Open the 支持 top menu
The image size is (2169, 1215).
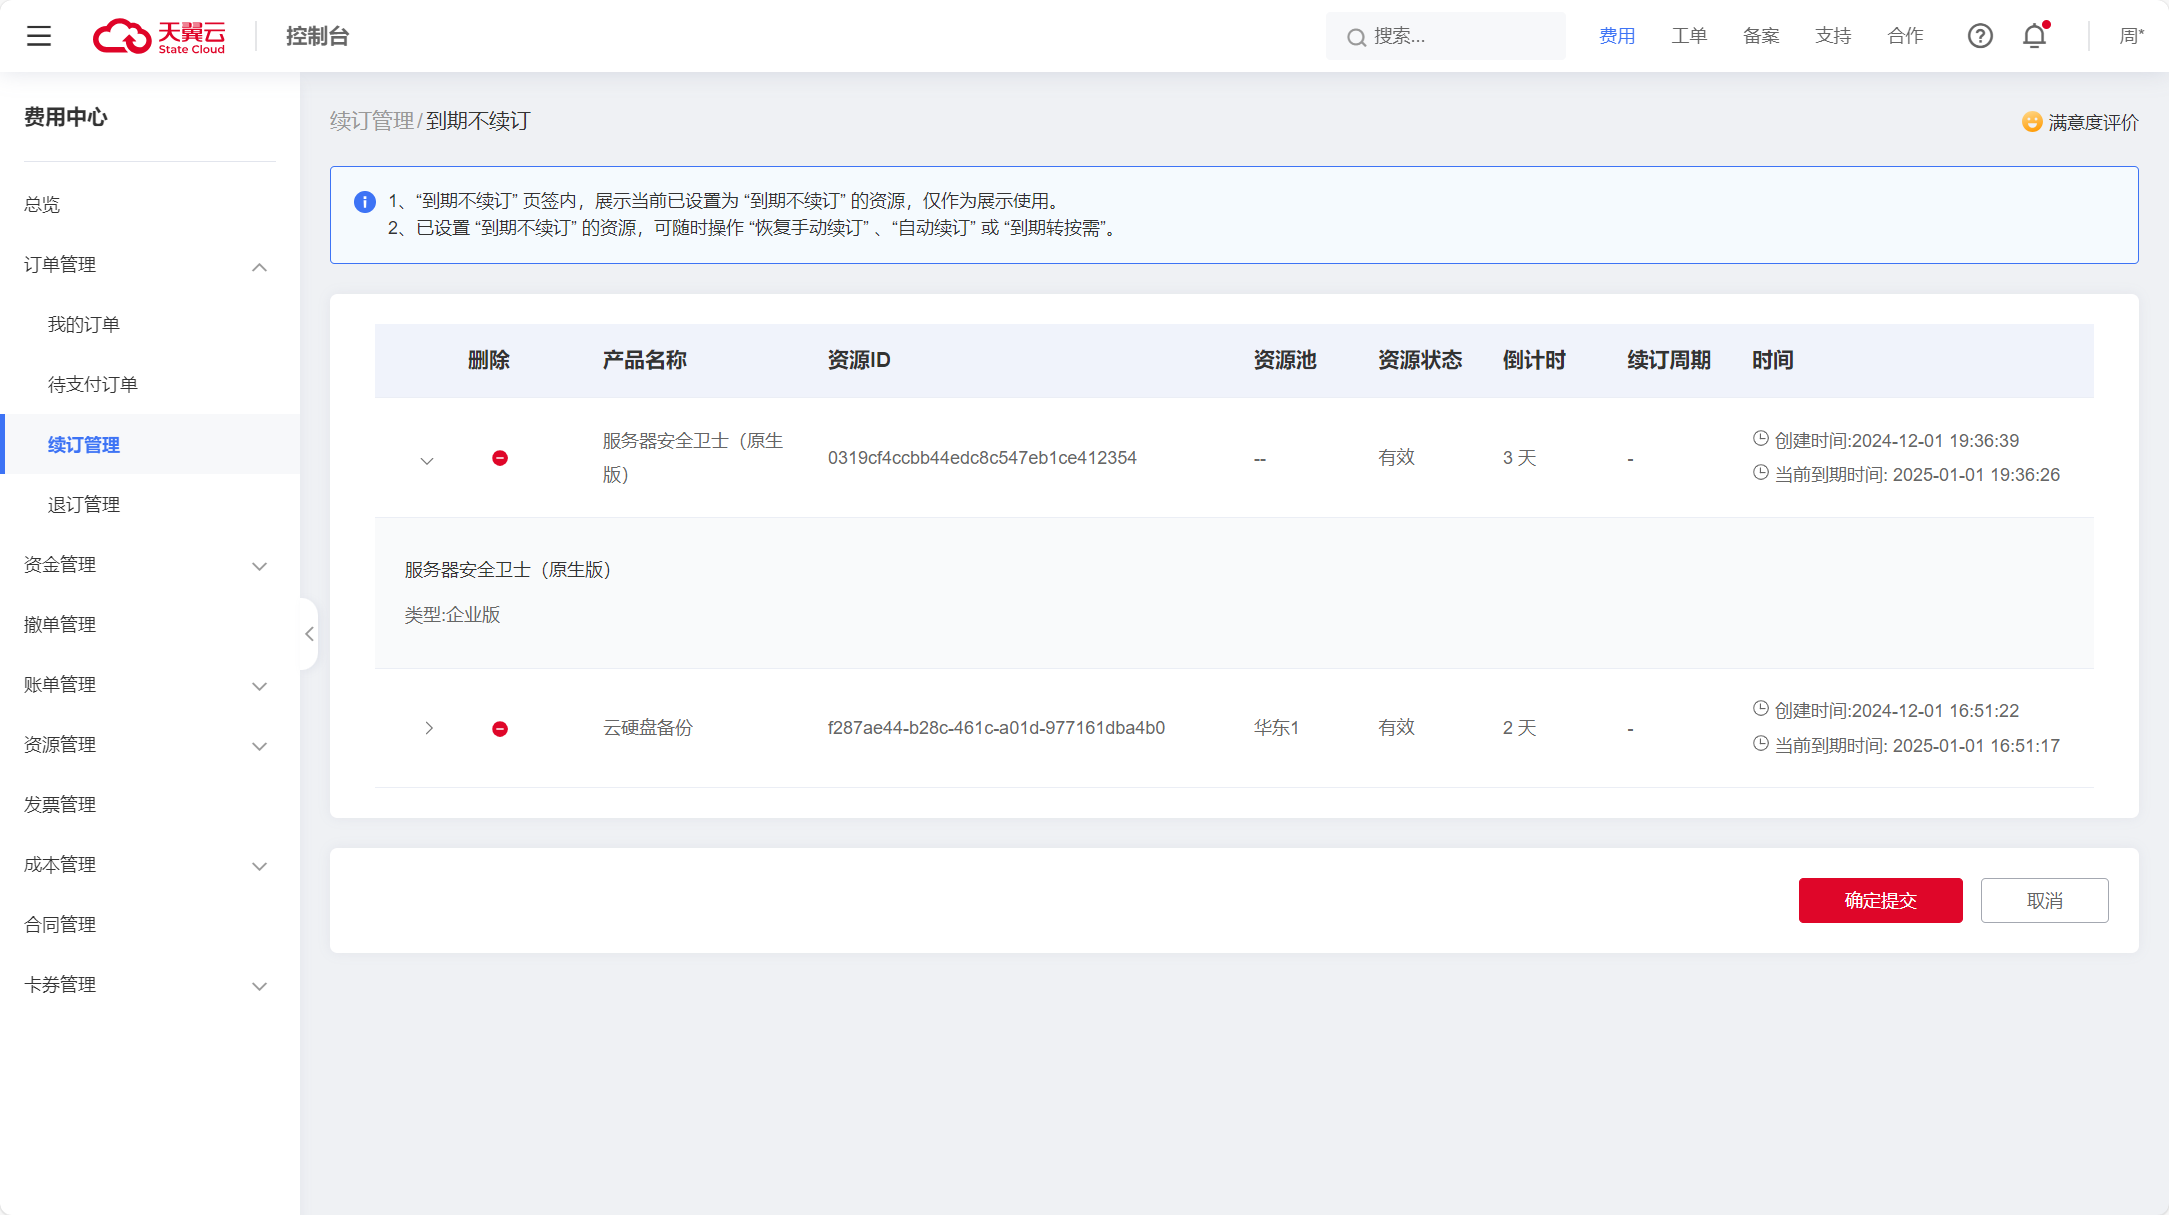point(1833,36)
